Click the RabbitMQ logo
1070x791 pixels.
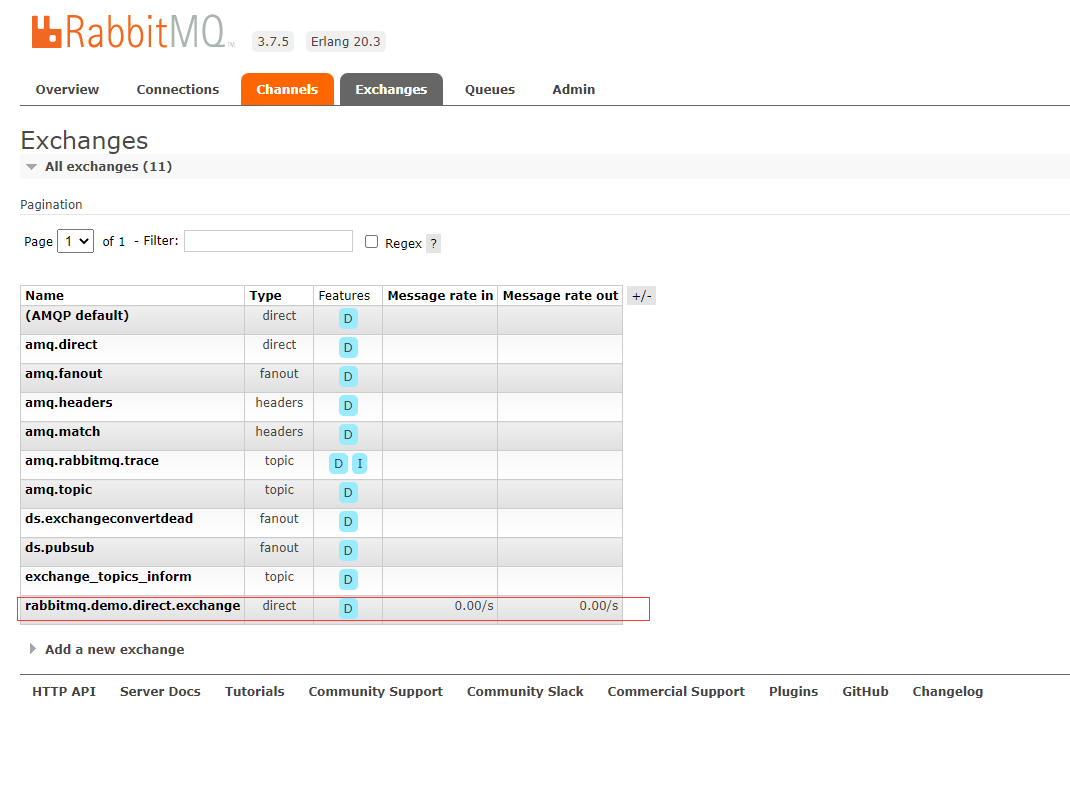133,32
